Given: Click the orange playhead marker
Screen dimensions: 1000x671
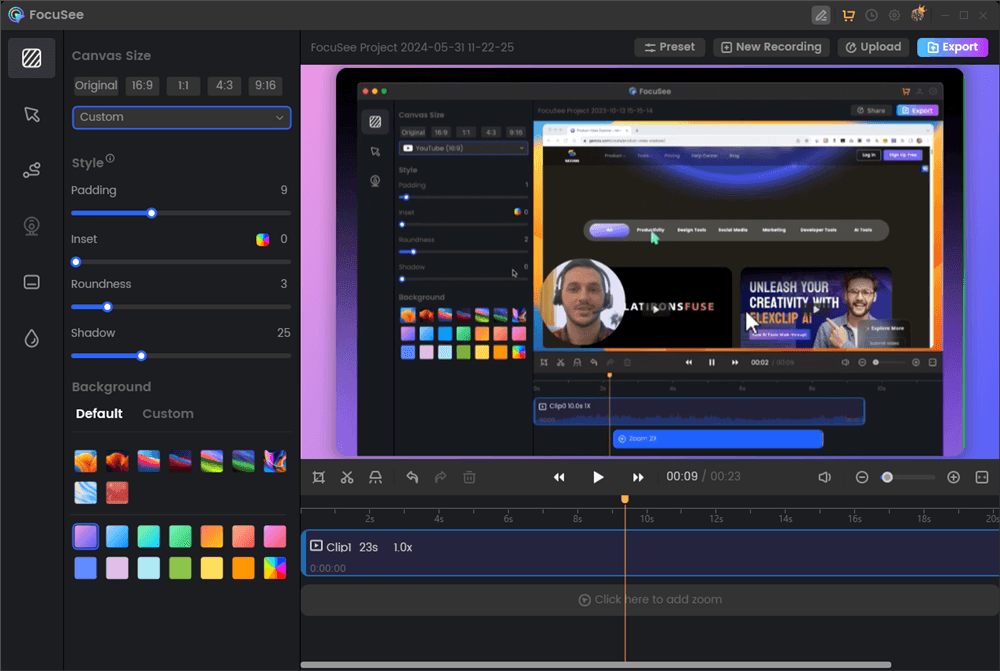Looking at the screenshot, I should [x=625, y=499].
